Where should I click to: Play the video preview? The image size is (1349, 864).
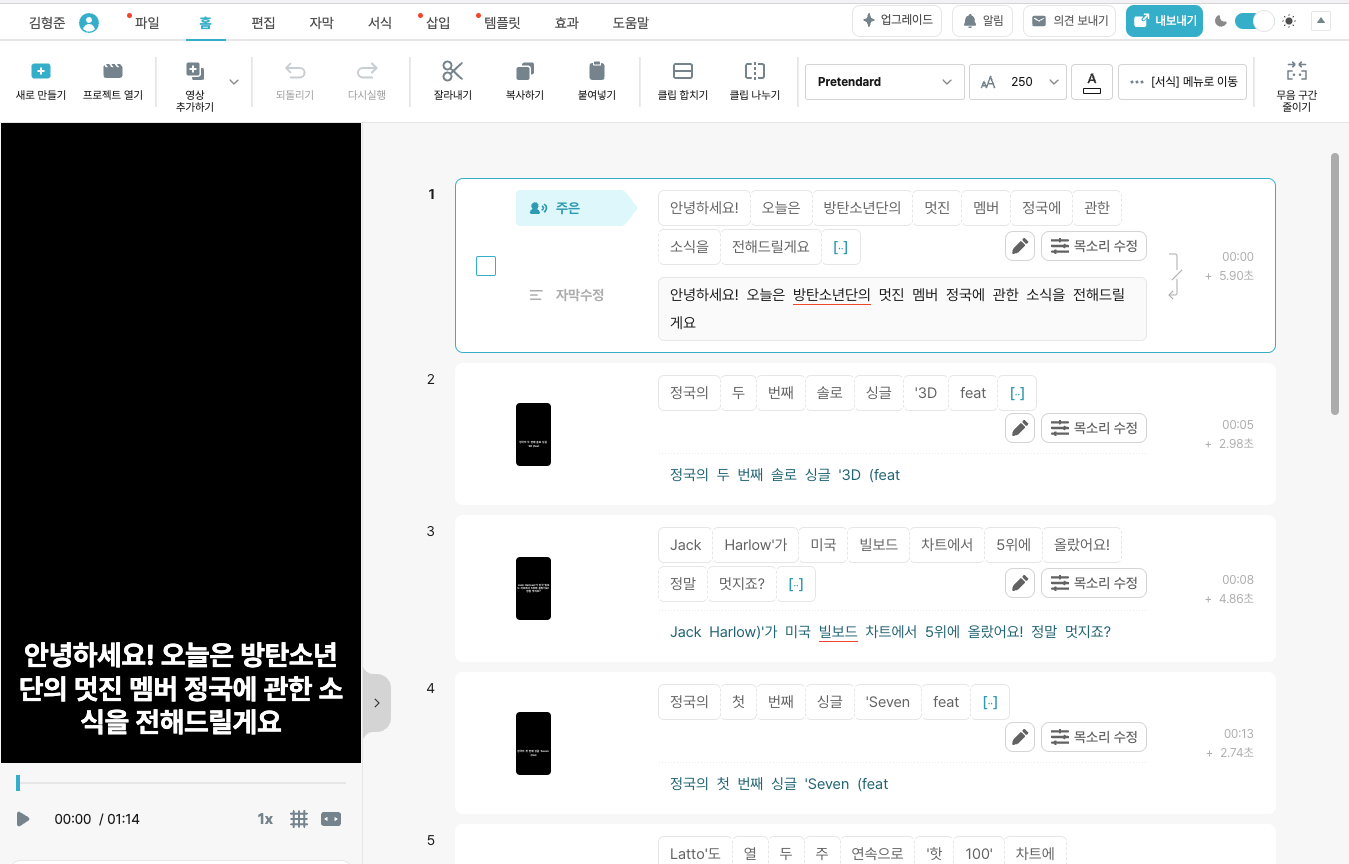click(x=23, y=819)
